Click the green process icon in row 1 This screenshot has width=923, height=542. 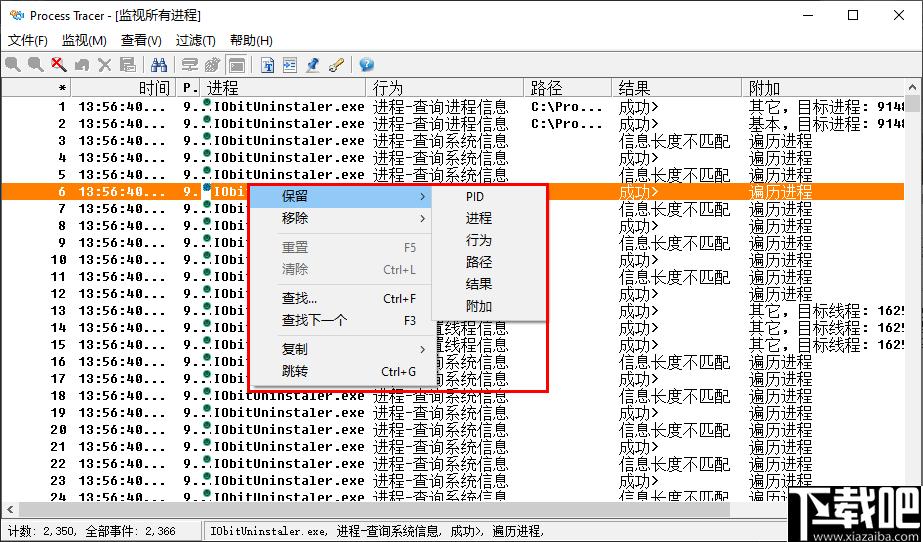pos(207,104)
